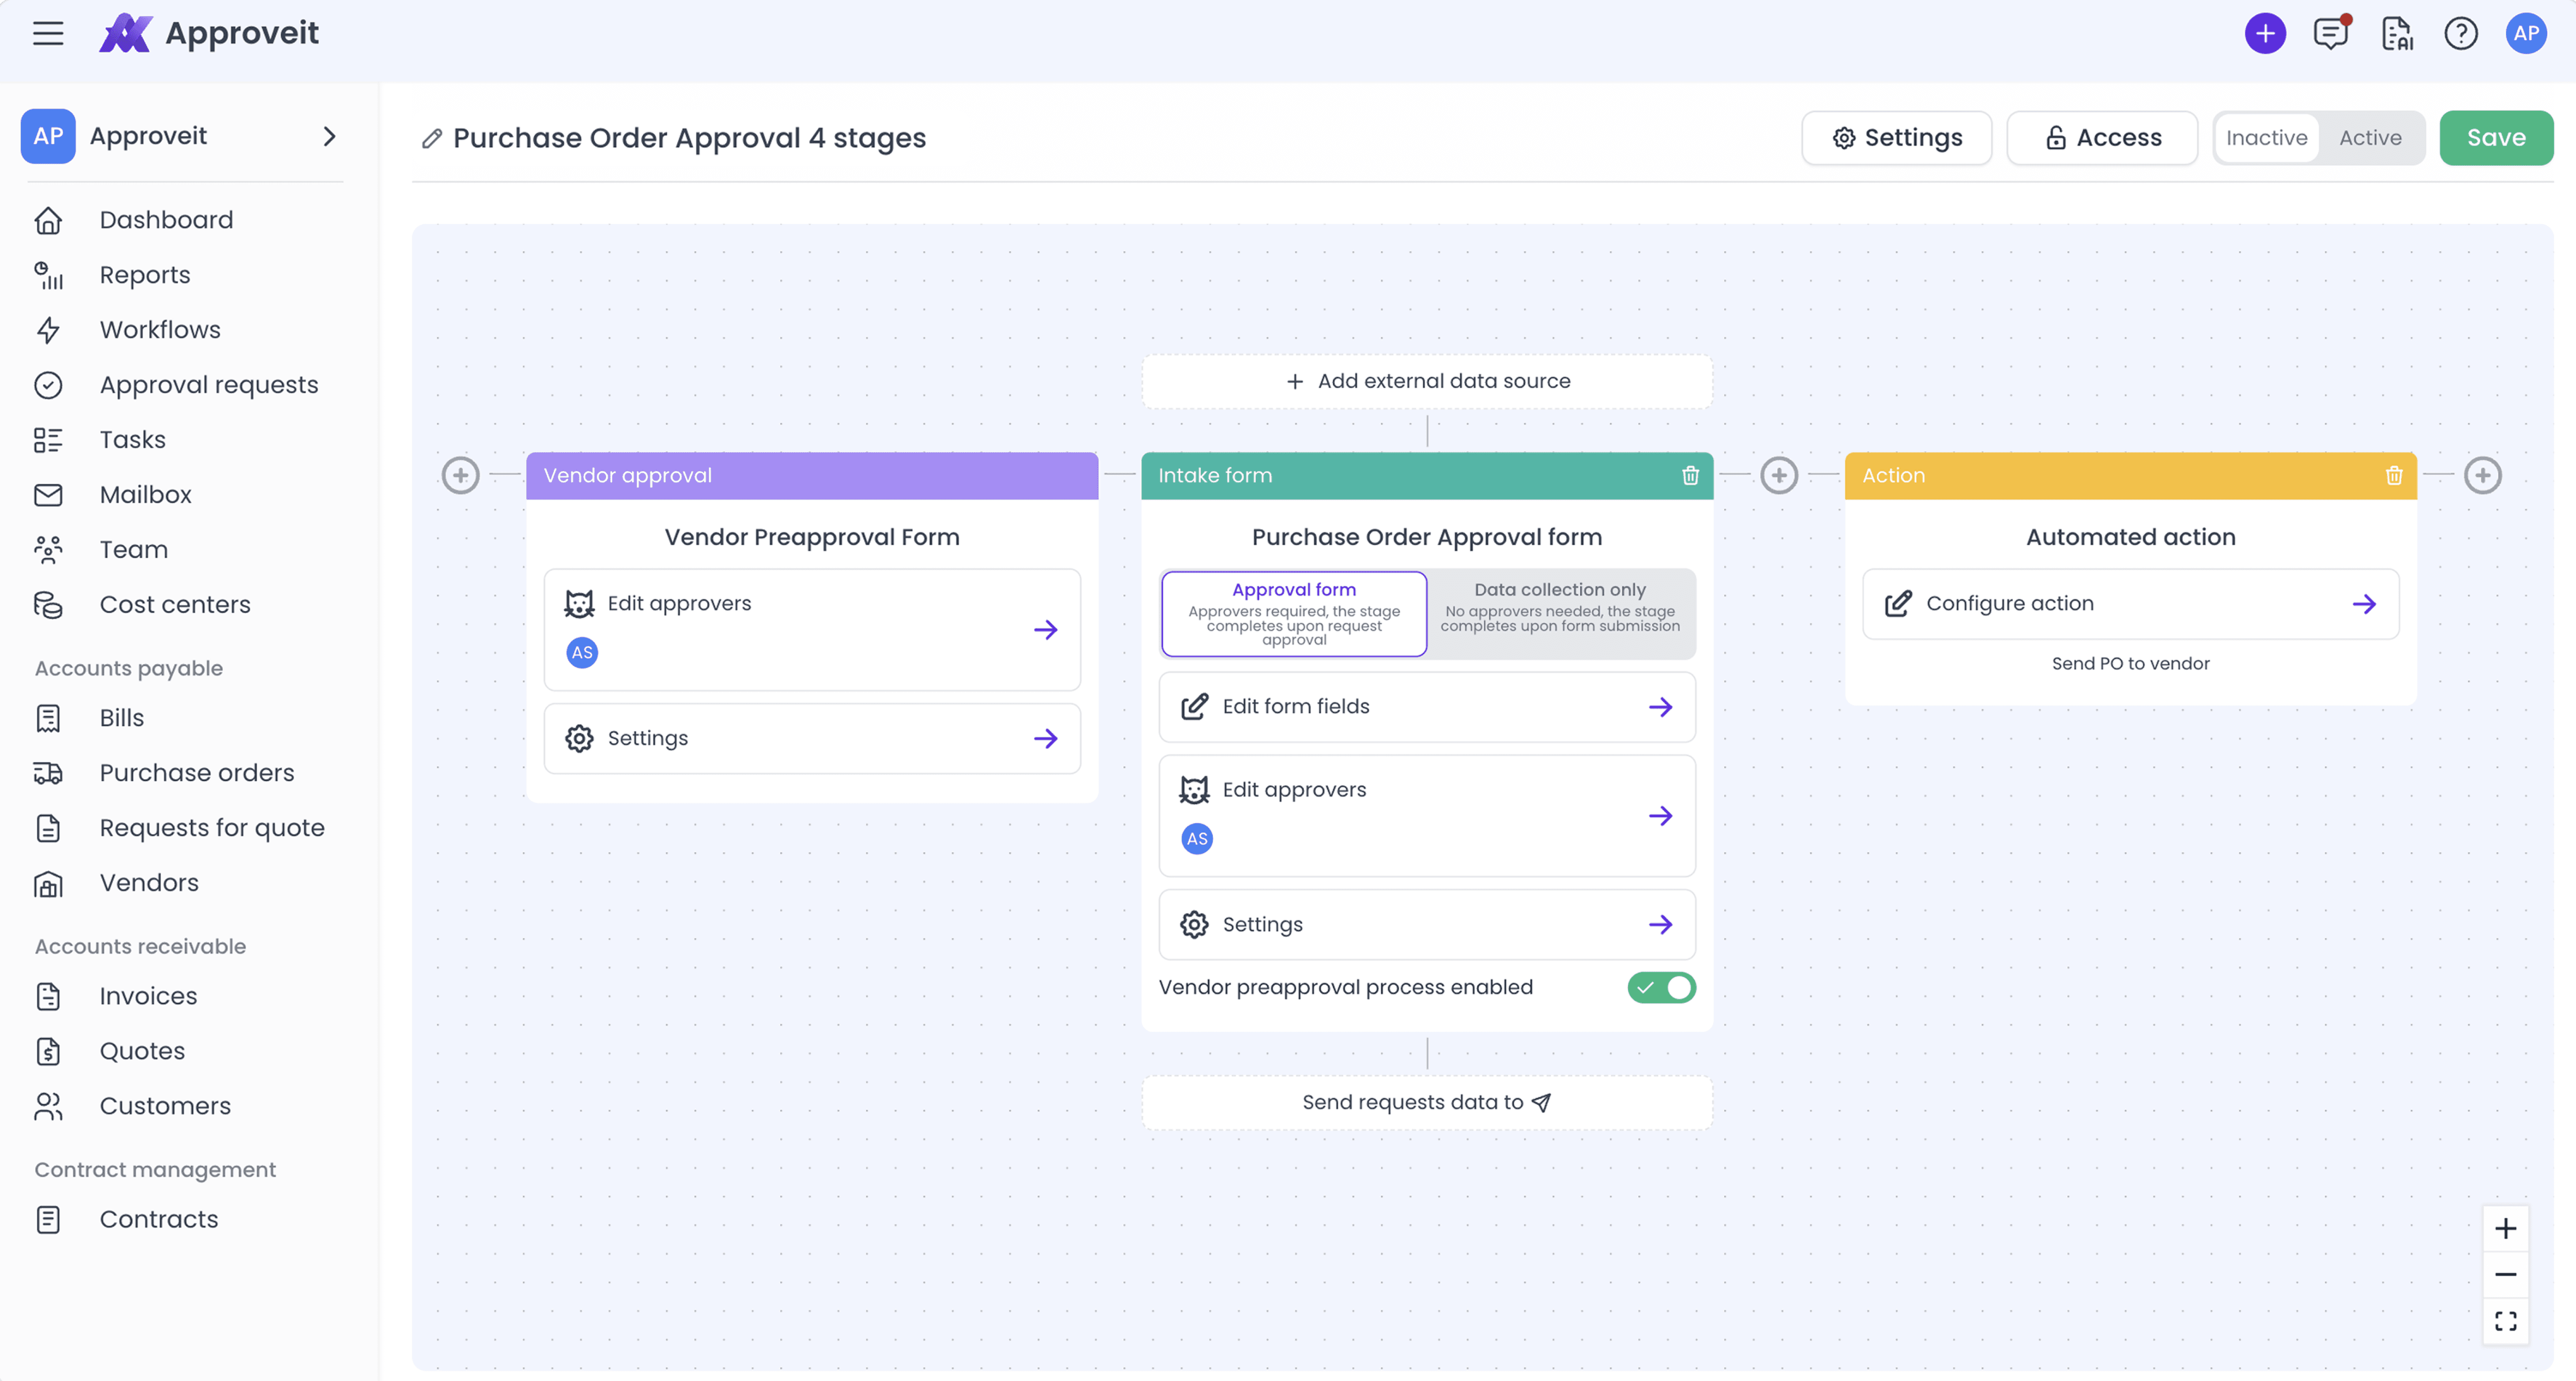This screenshot has height=1381, width=2576.
Task: Disable the Vendor preapproval process toggle
Action: (1661, 987)
